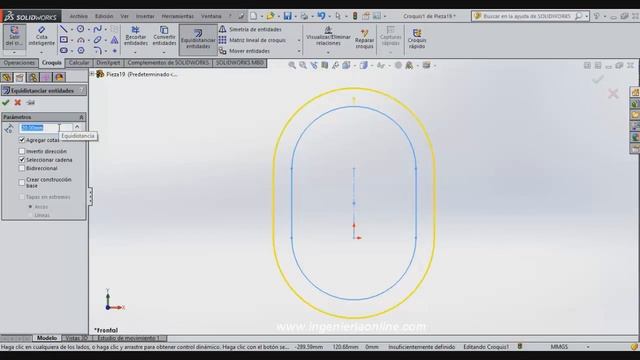Click the Salir del croquis icon
Viewport: 640px width, 360px height.
click(x=14, y=36)
